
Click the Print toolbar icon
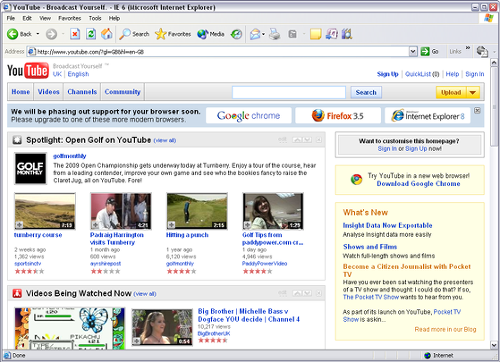click(x=275, y=34)
